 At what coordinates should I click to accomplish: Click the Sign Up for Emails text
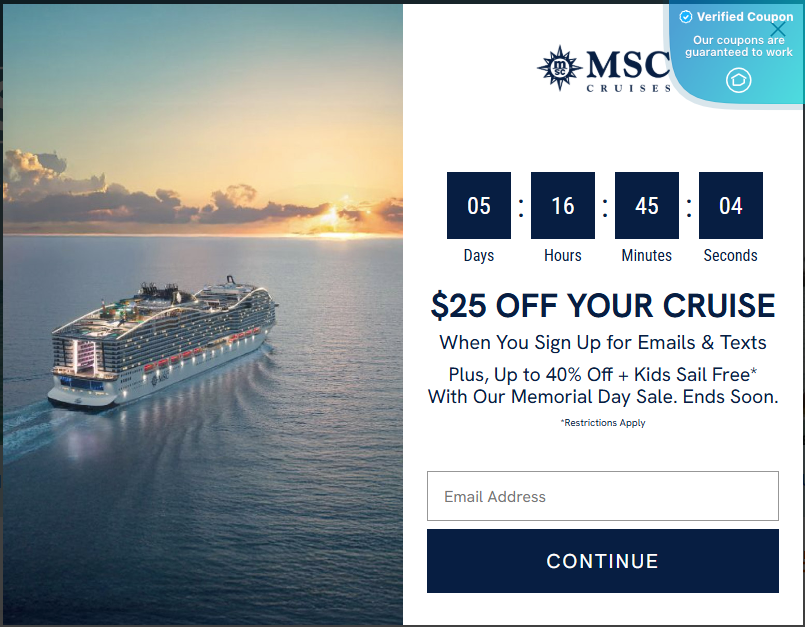(x=602, y=342)
